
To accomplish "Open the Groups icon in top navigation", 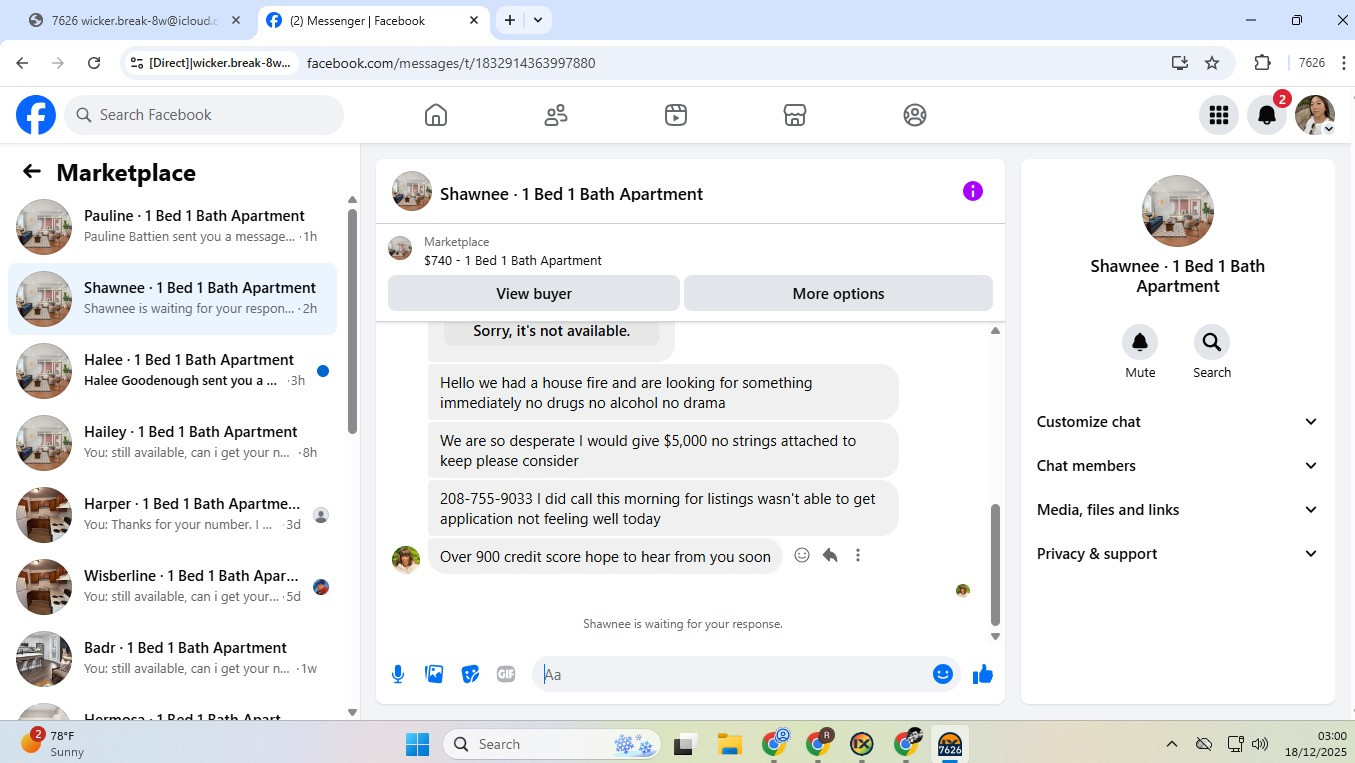I will [915, 115].
